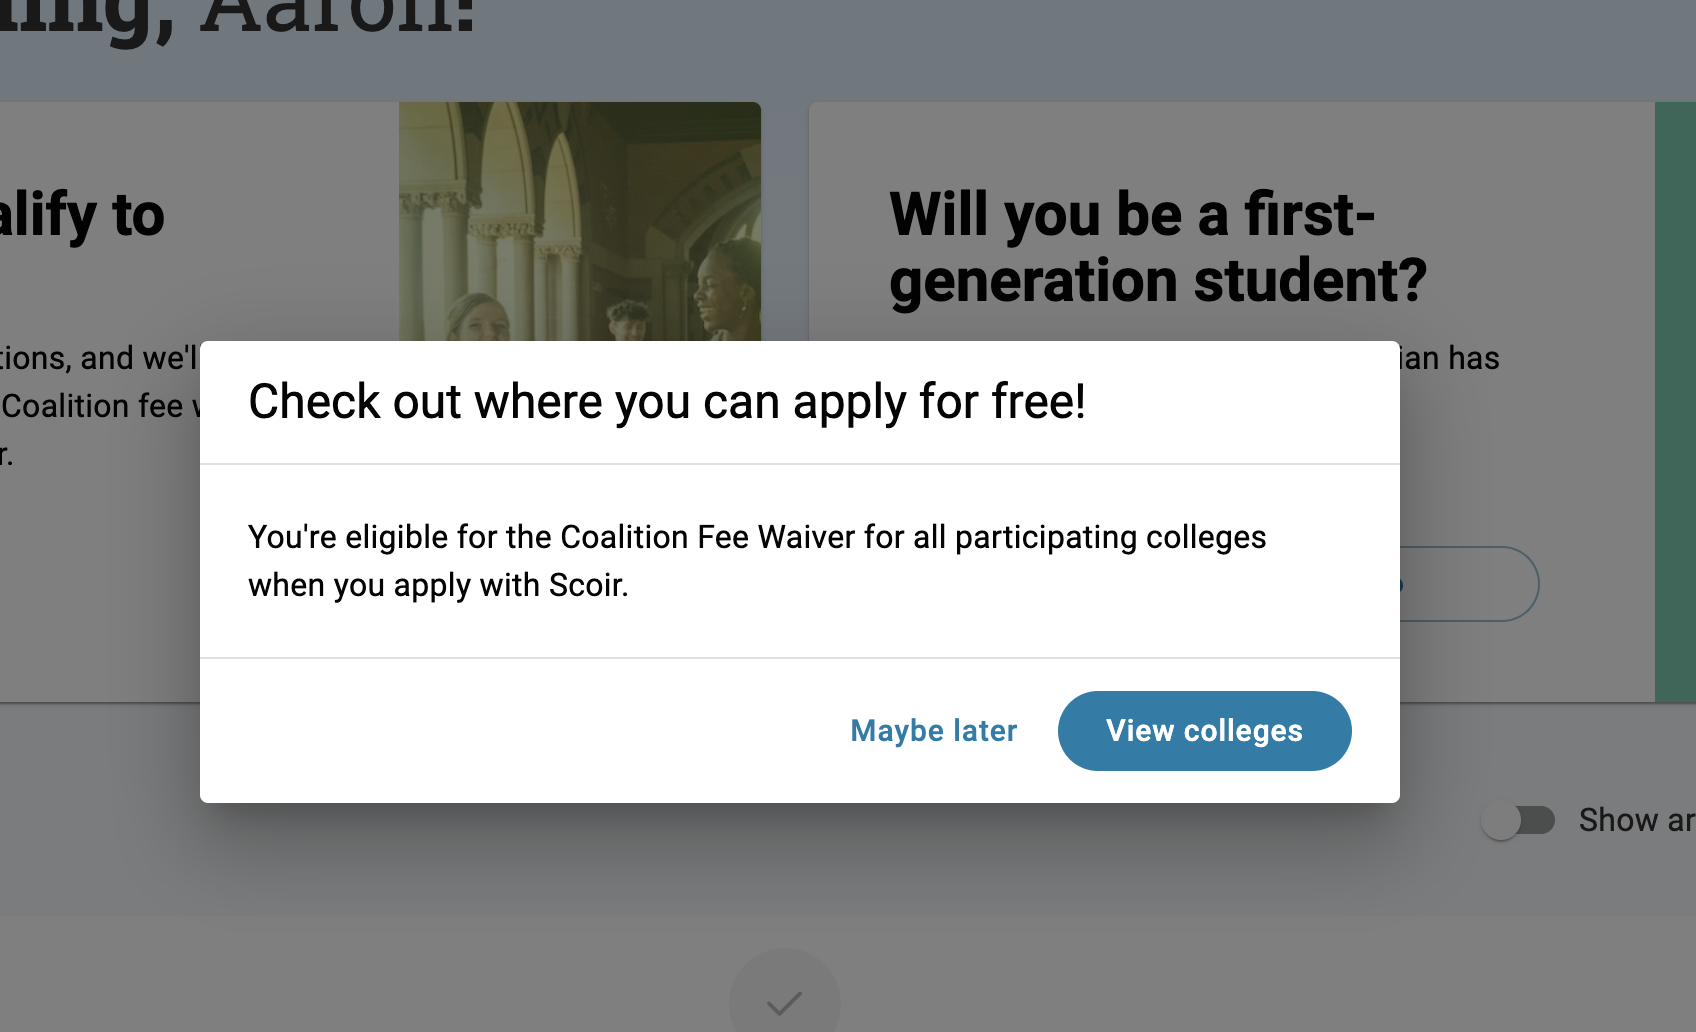This screenshot has width=1696, height=1032.
Task: Click the Coalition Fee Waiver eligibility message
Action: coord(757,561)
